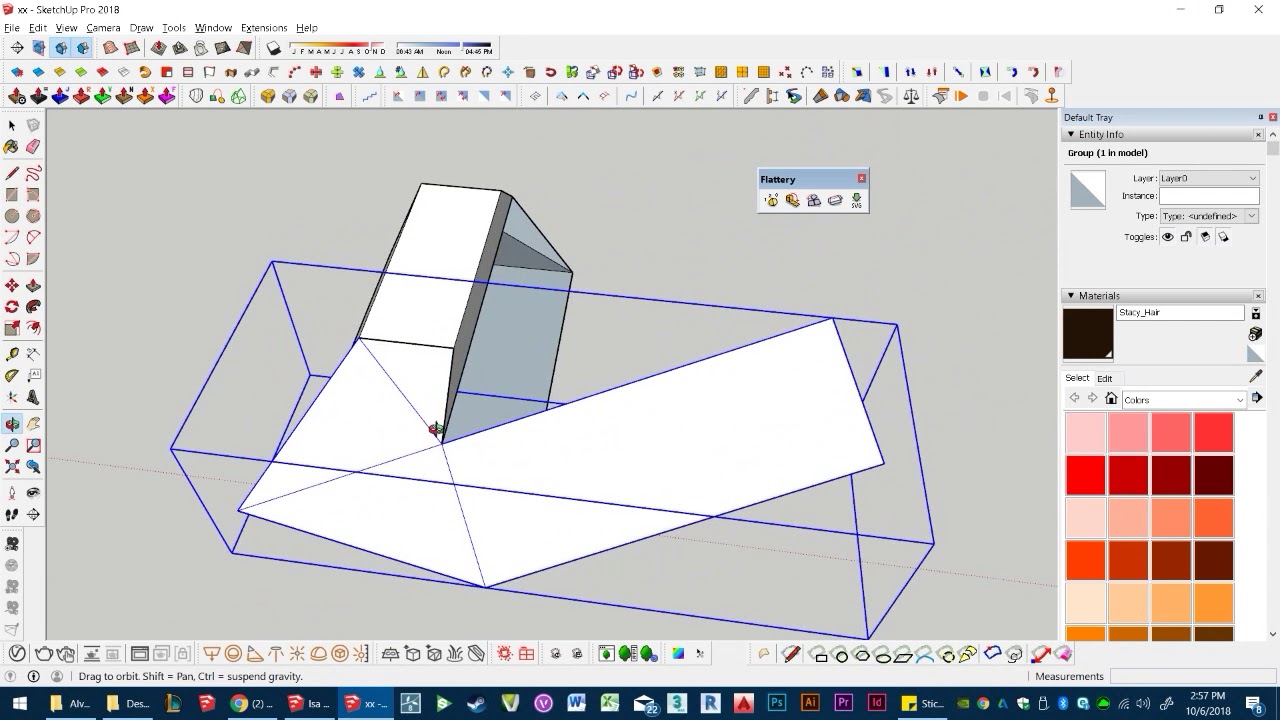Activate the Paint Bucket tool
1280x720 pixels.
12,147
